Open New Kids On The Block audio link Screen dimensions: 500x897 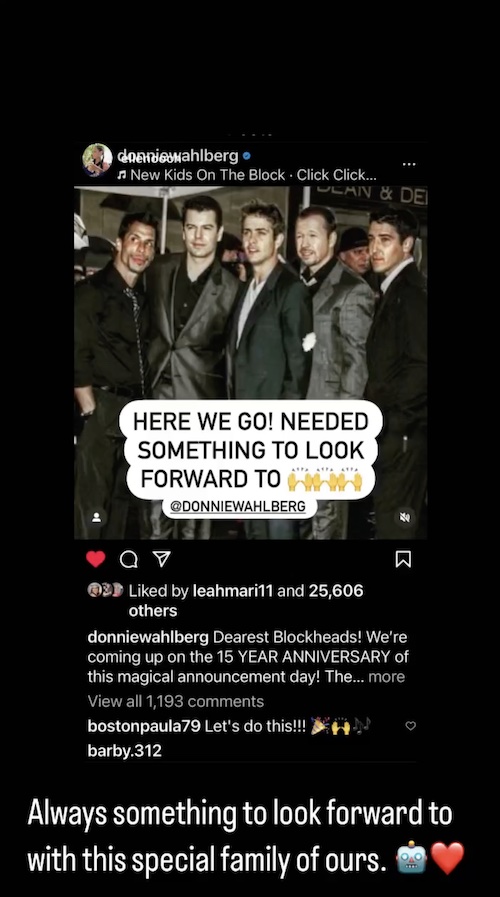(x=247, y=175)
